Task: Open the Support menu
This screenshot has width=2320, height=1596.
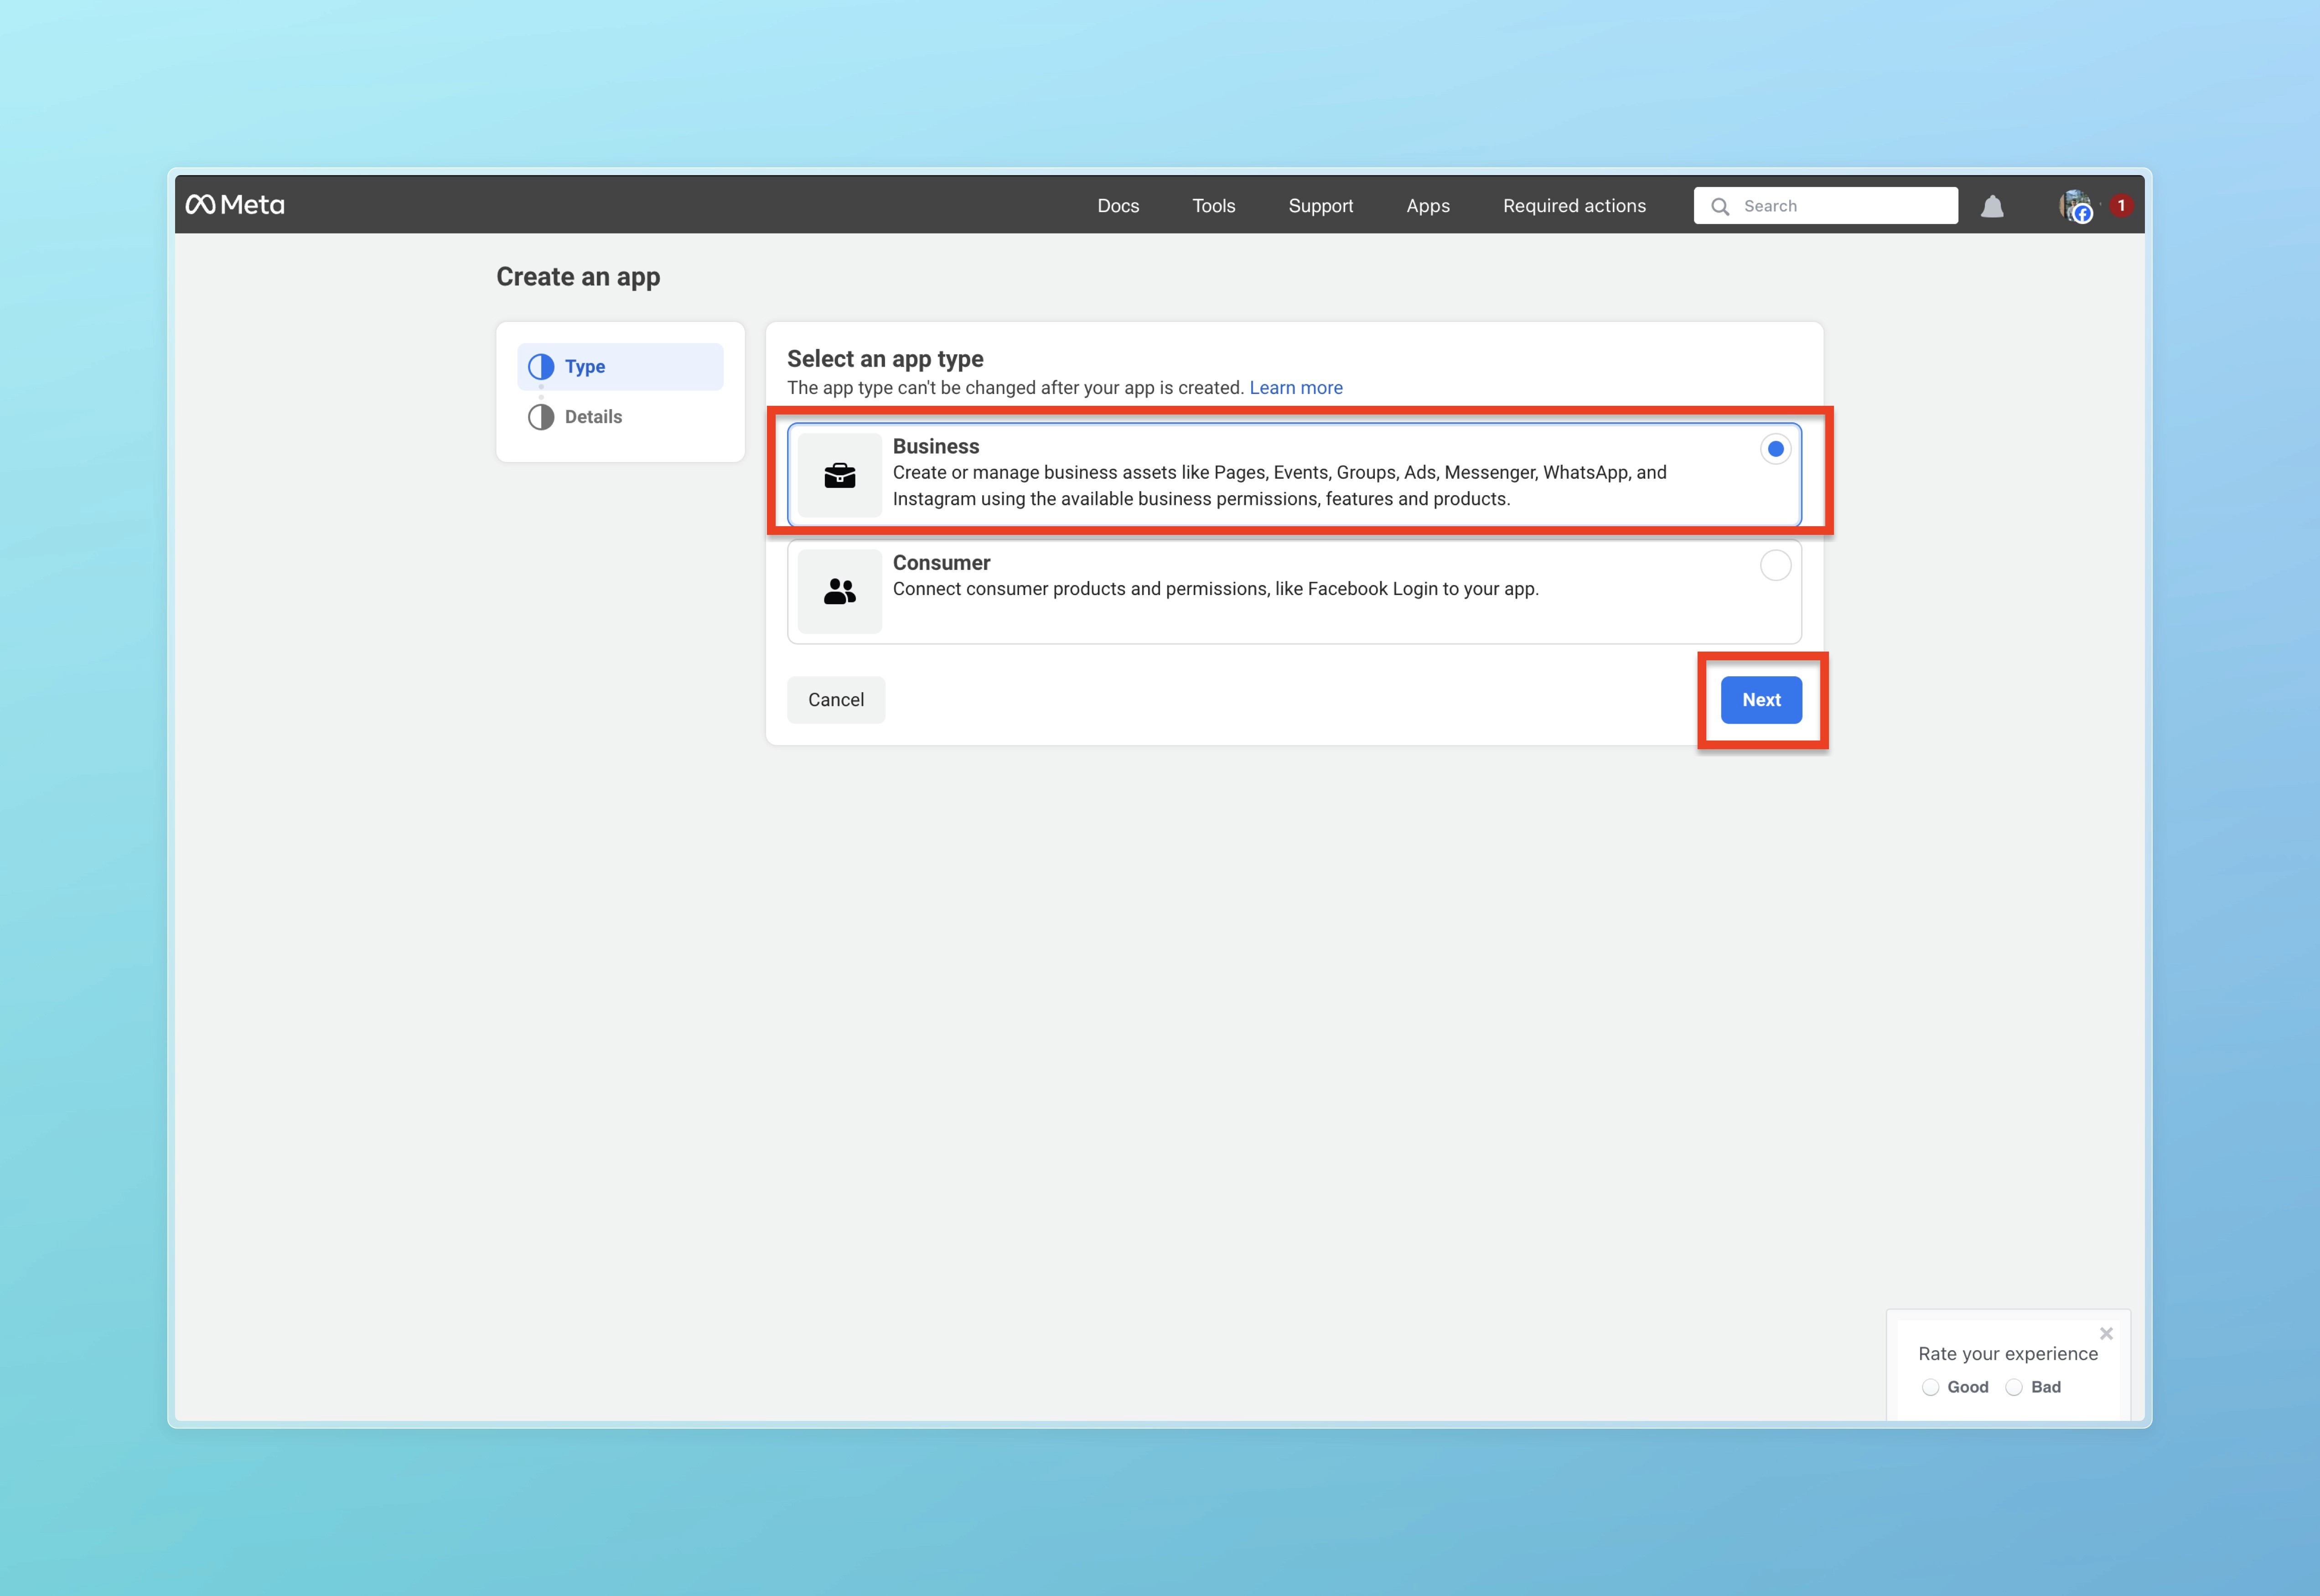Action: tap(1320, 206)
